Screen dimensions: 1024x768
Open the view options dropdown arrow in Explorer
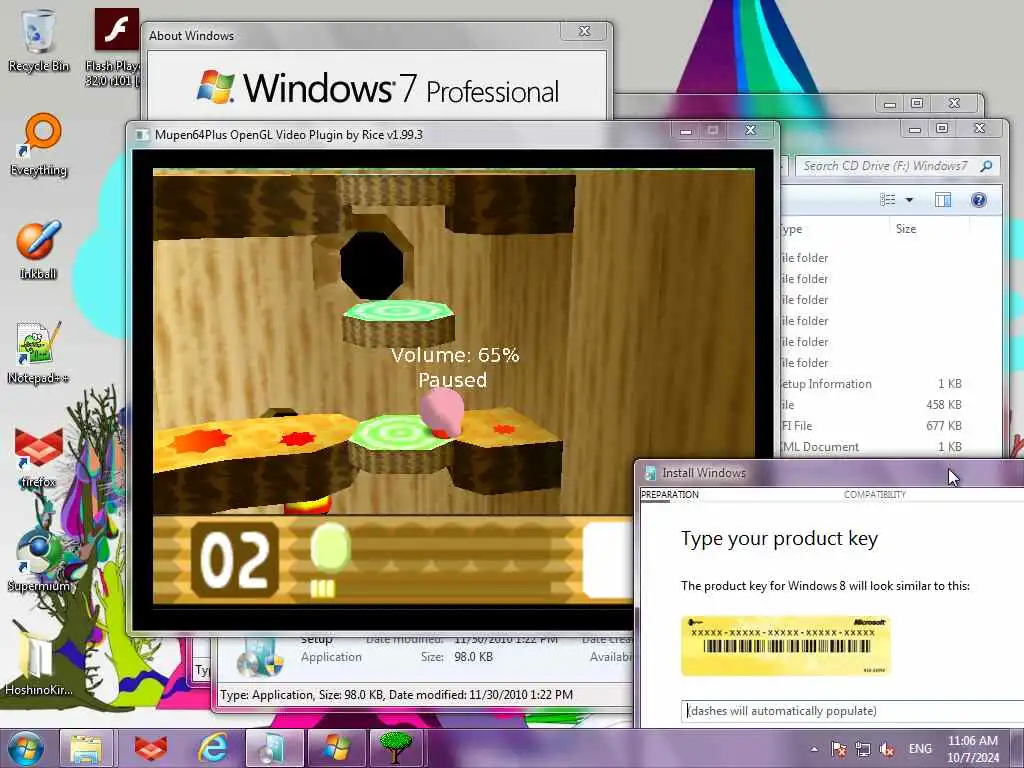tap(909, 200)
